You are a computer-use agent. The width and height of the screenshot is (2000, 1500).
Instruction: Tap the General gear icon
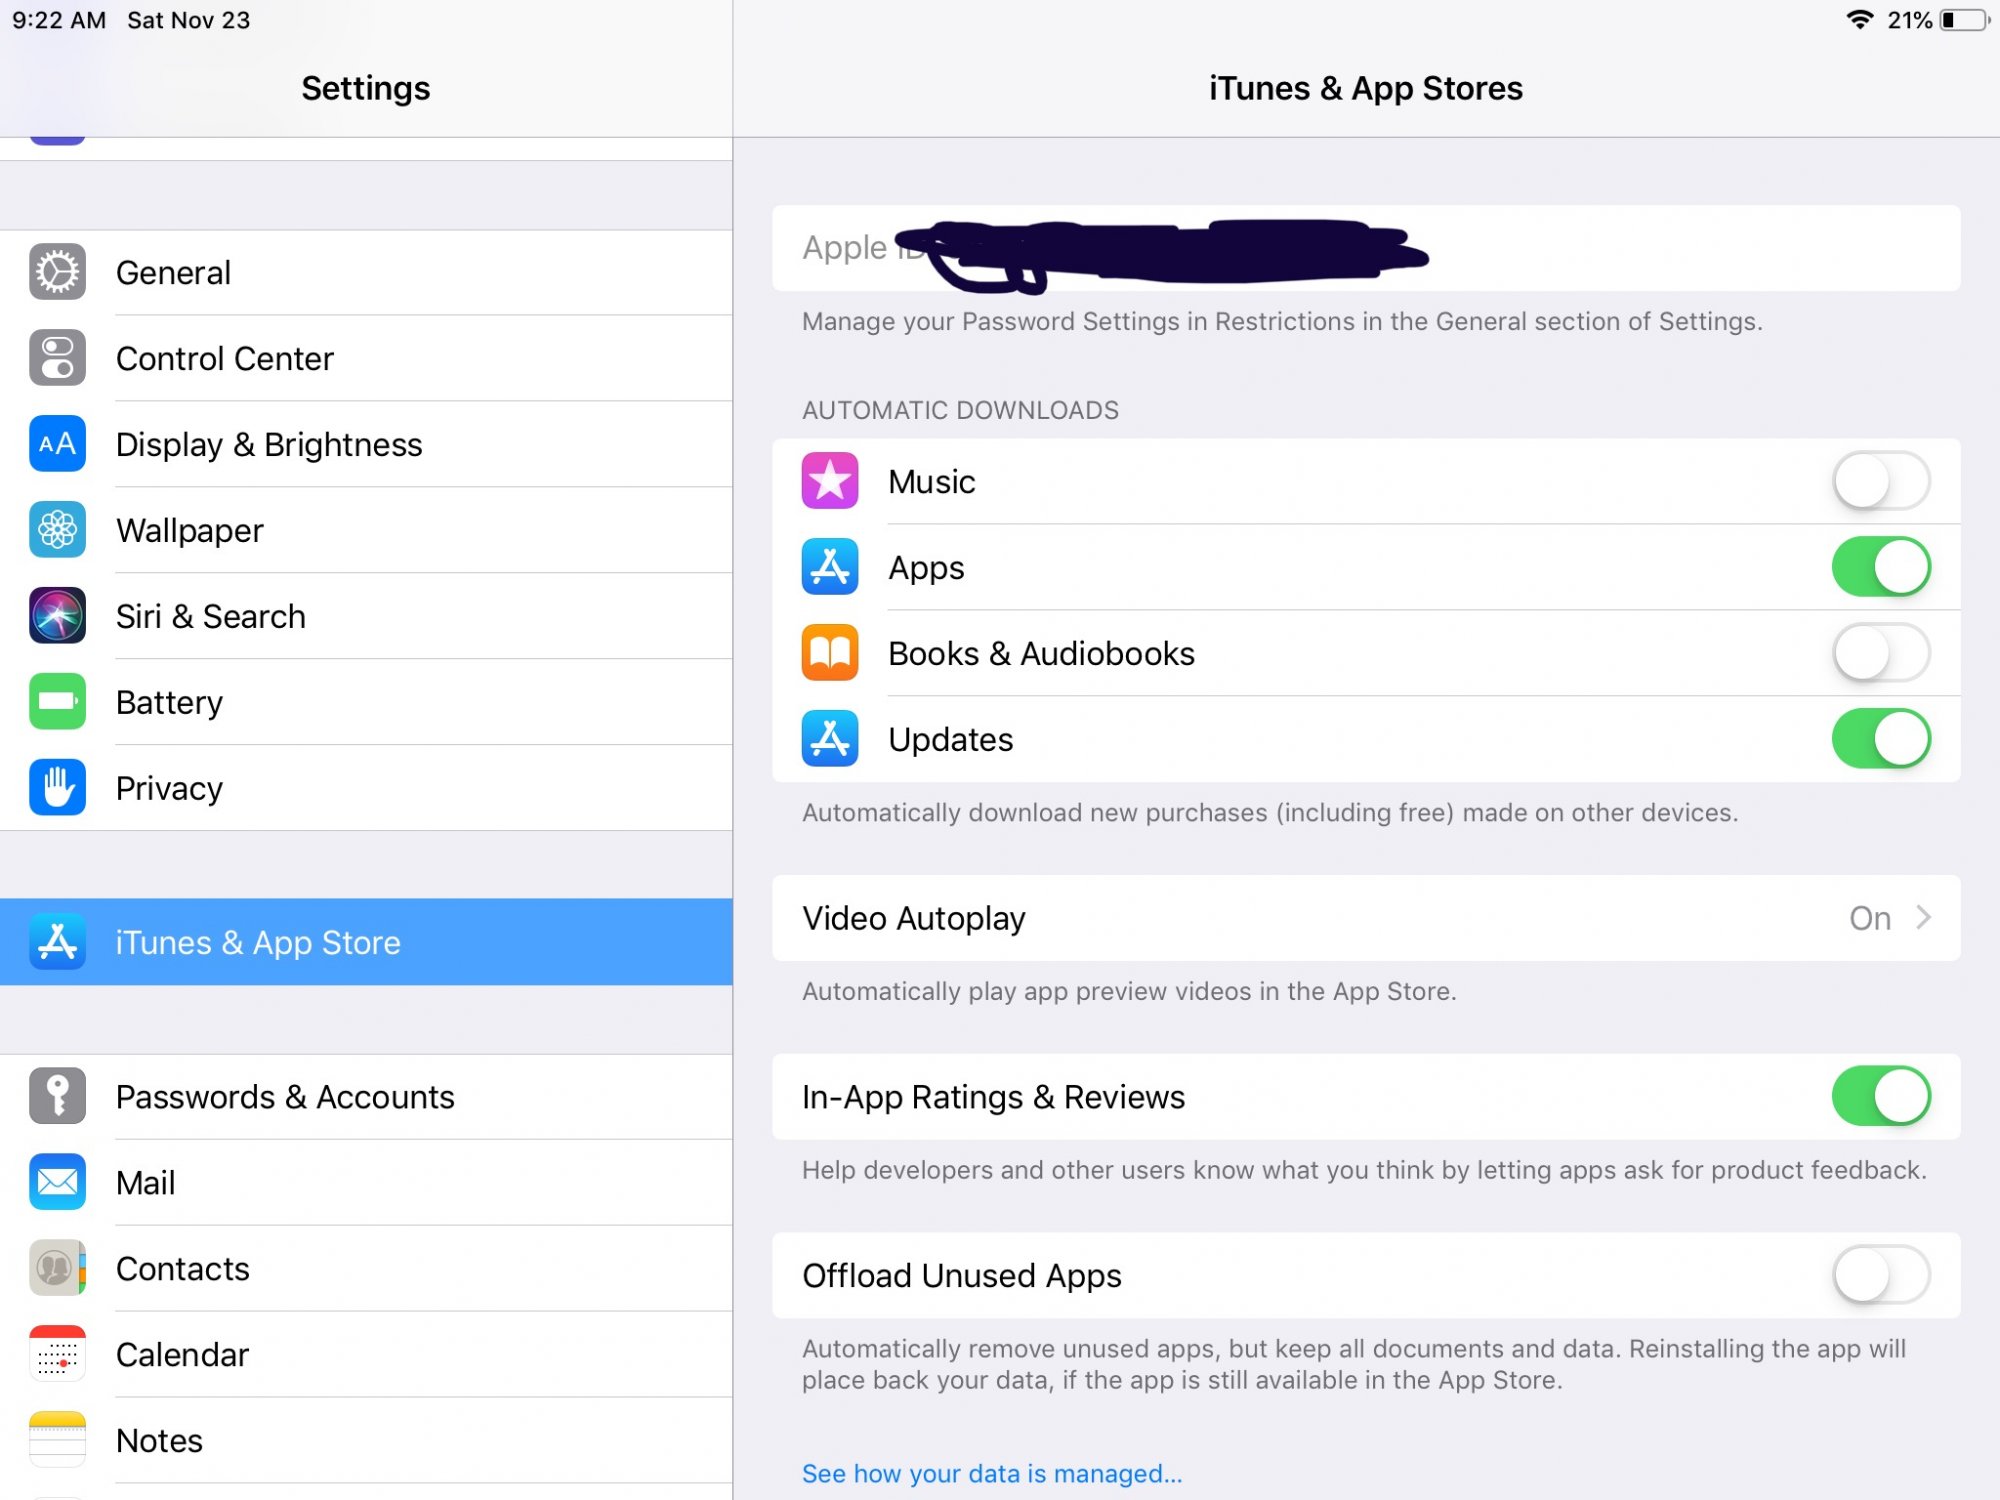(57, 272)
